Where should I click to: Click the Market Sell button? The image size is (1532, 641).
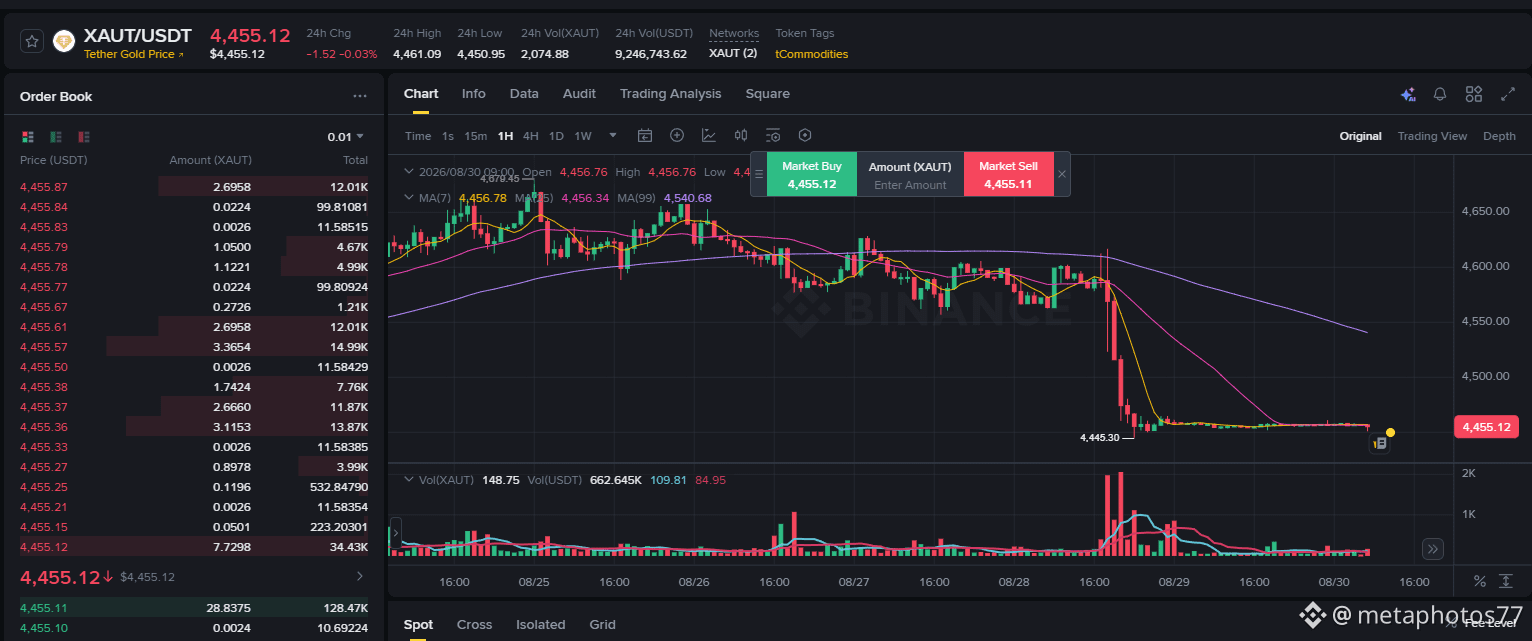coord(1008,175)
